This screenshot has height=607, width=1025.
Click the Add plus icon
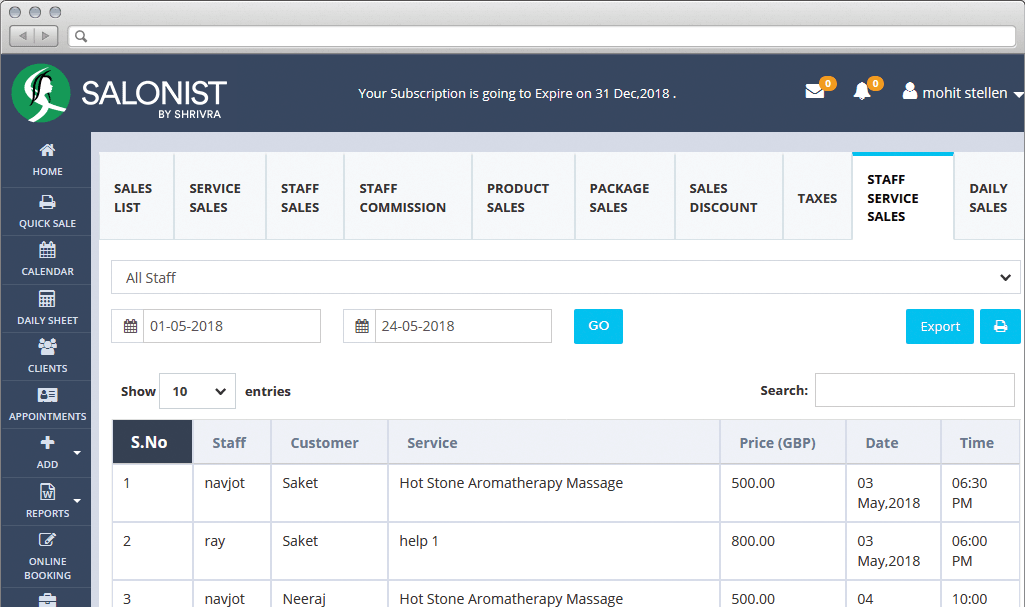point(47,443)
